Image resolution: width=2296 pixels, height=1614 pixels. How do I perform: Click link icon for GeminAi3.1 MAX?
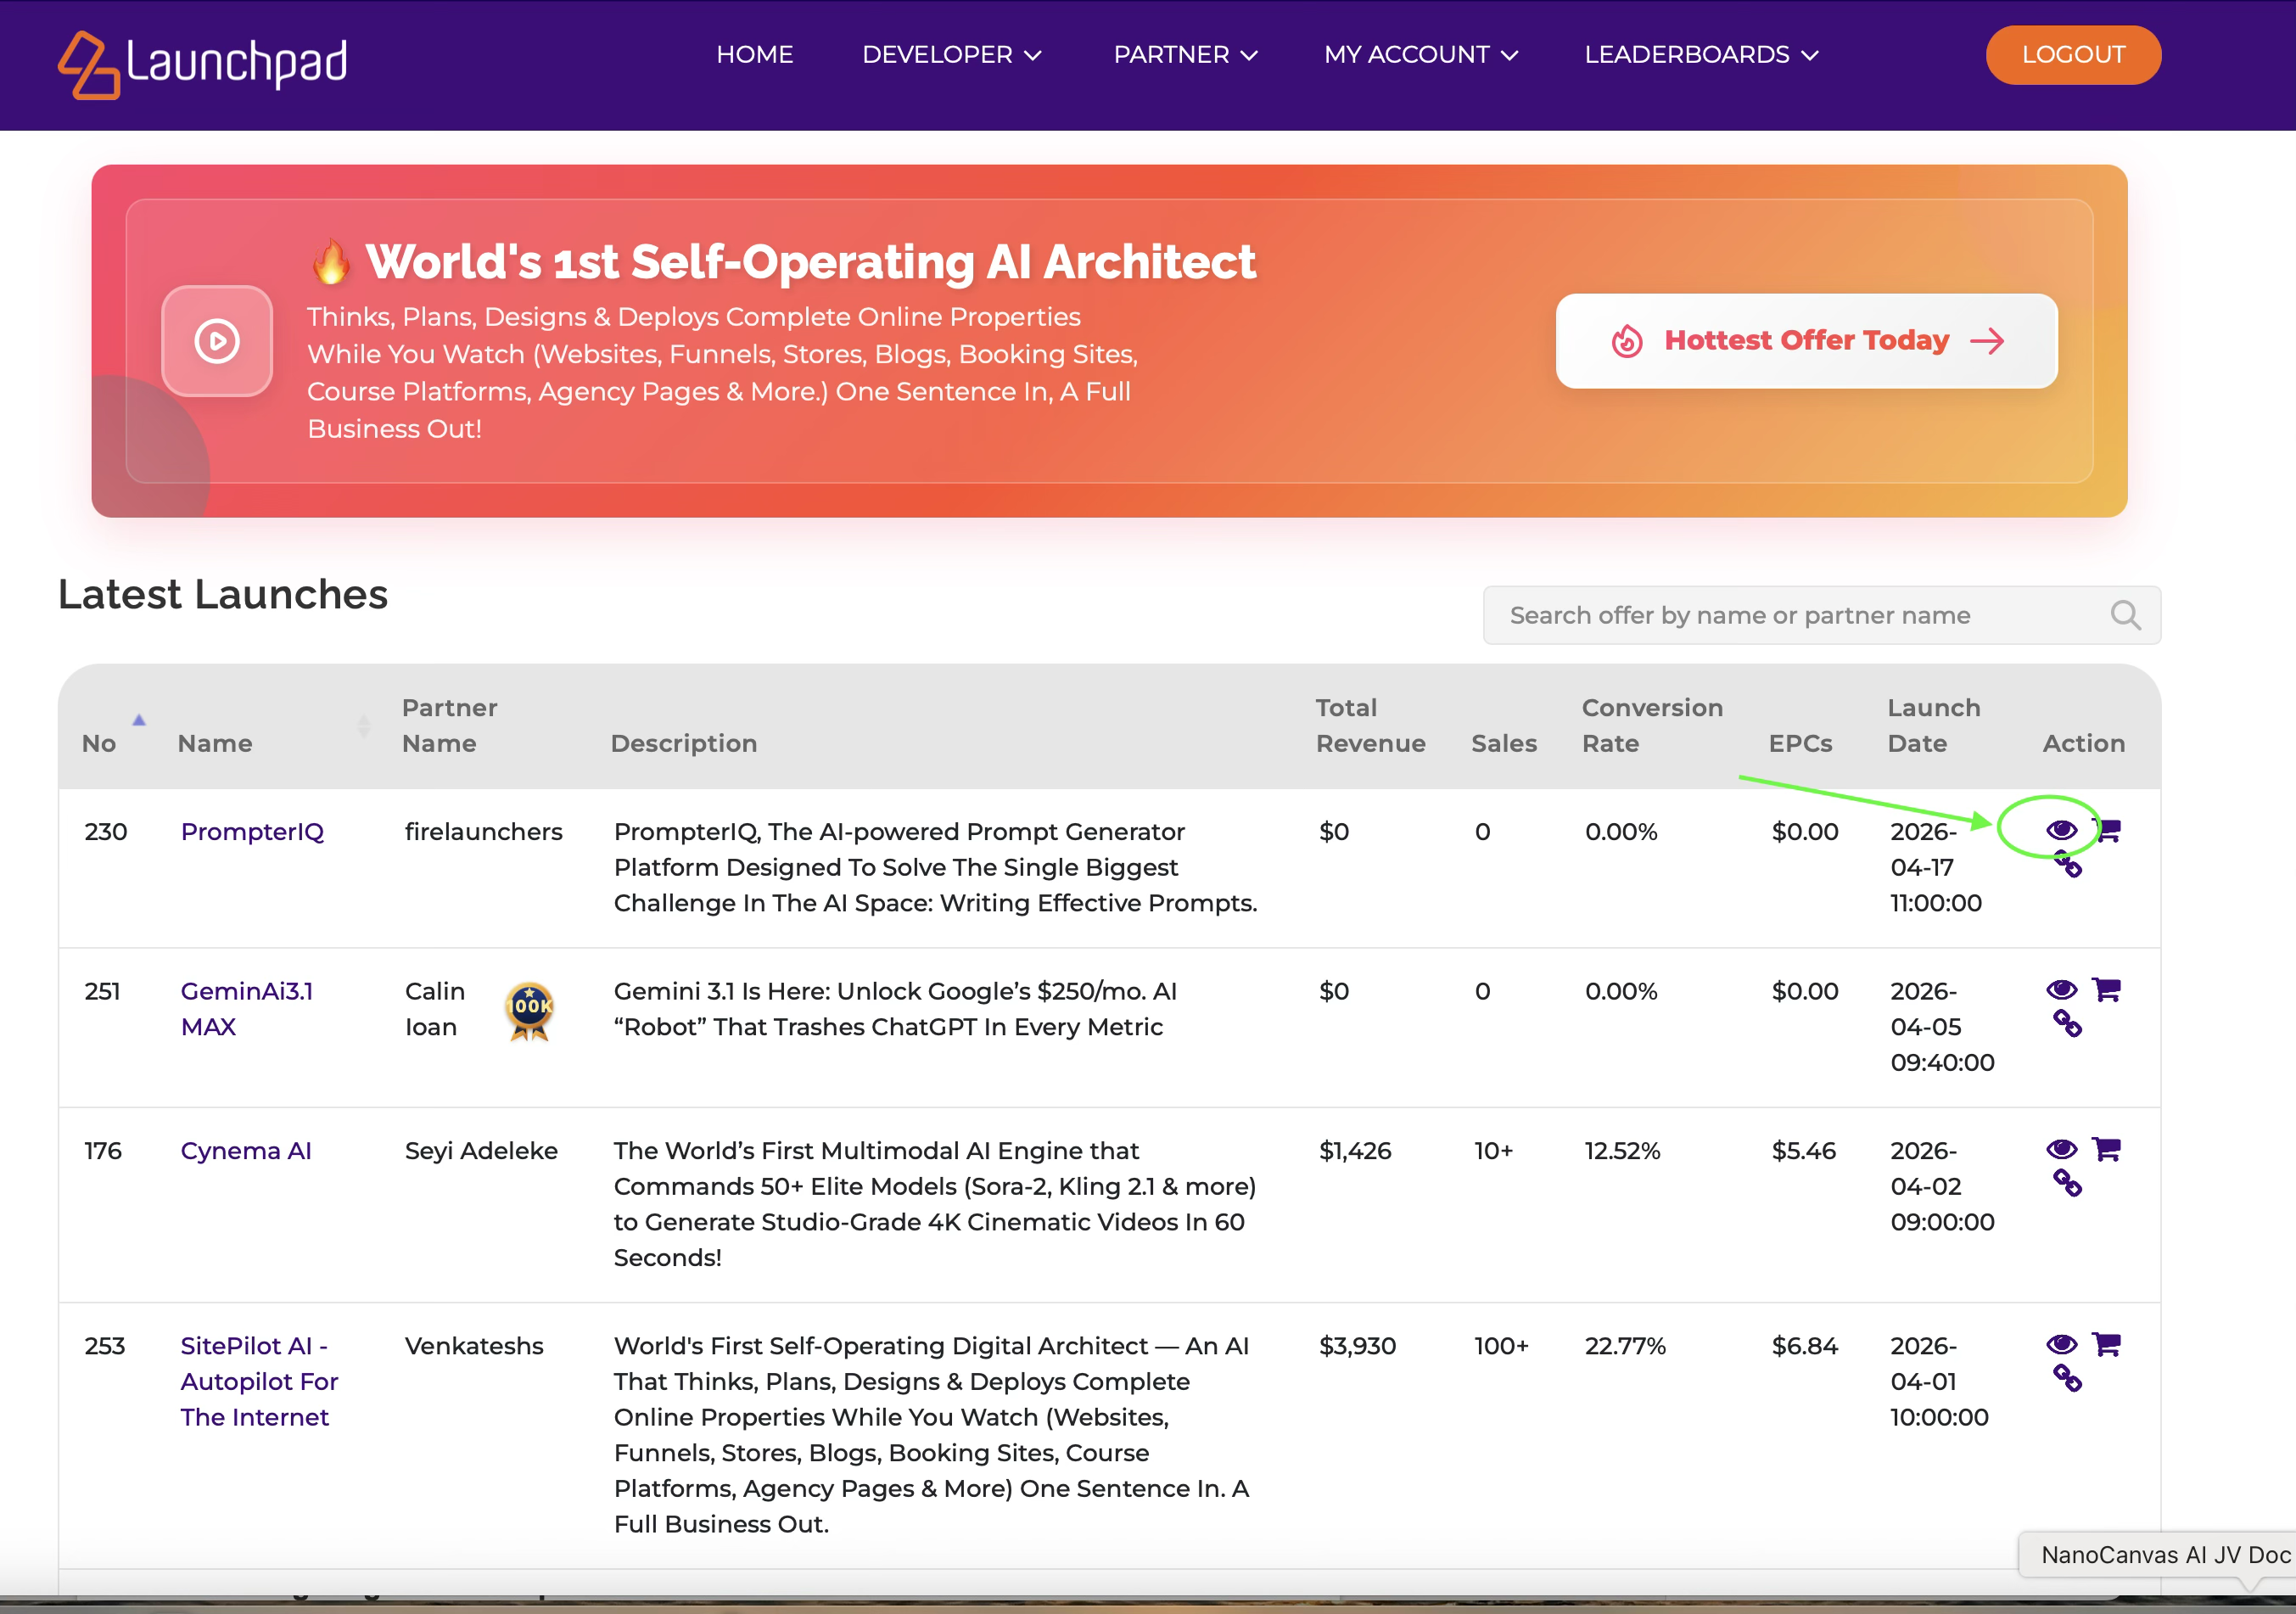point(2068,1023)
